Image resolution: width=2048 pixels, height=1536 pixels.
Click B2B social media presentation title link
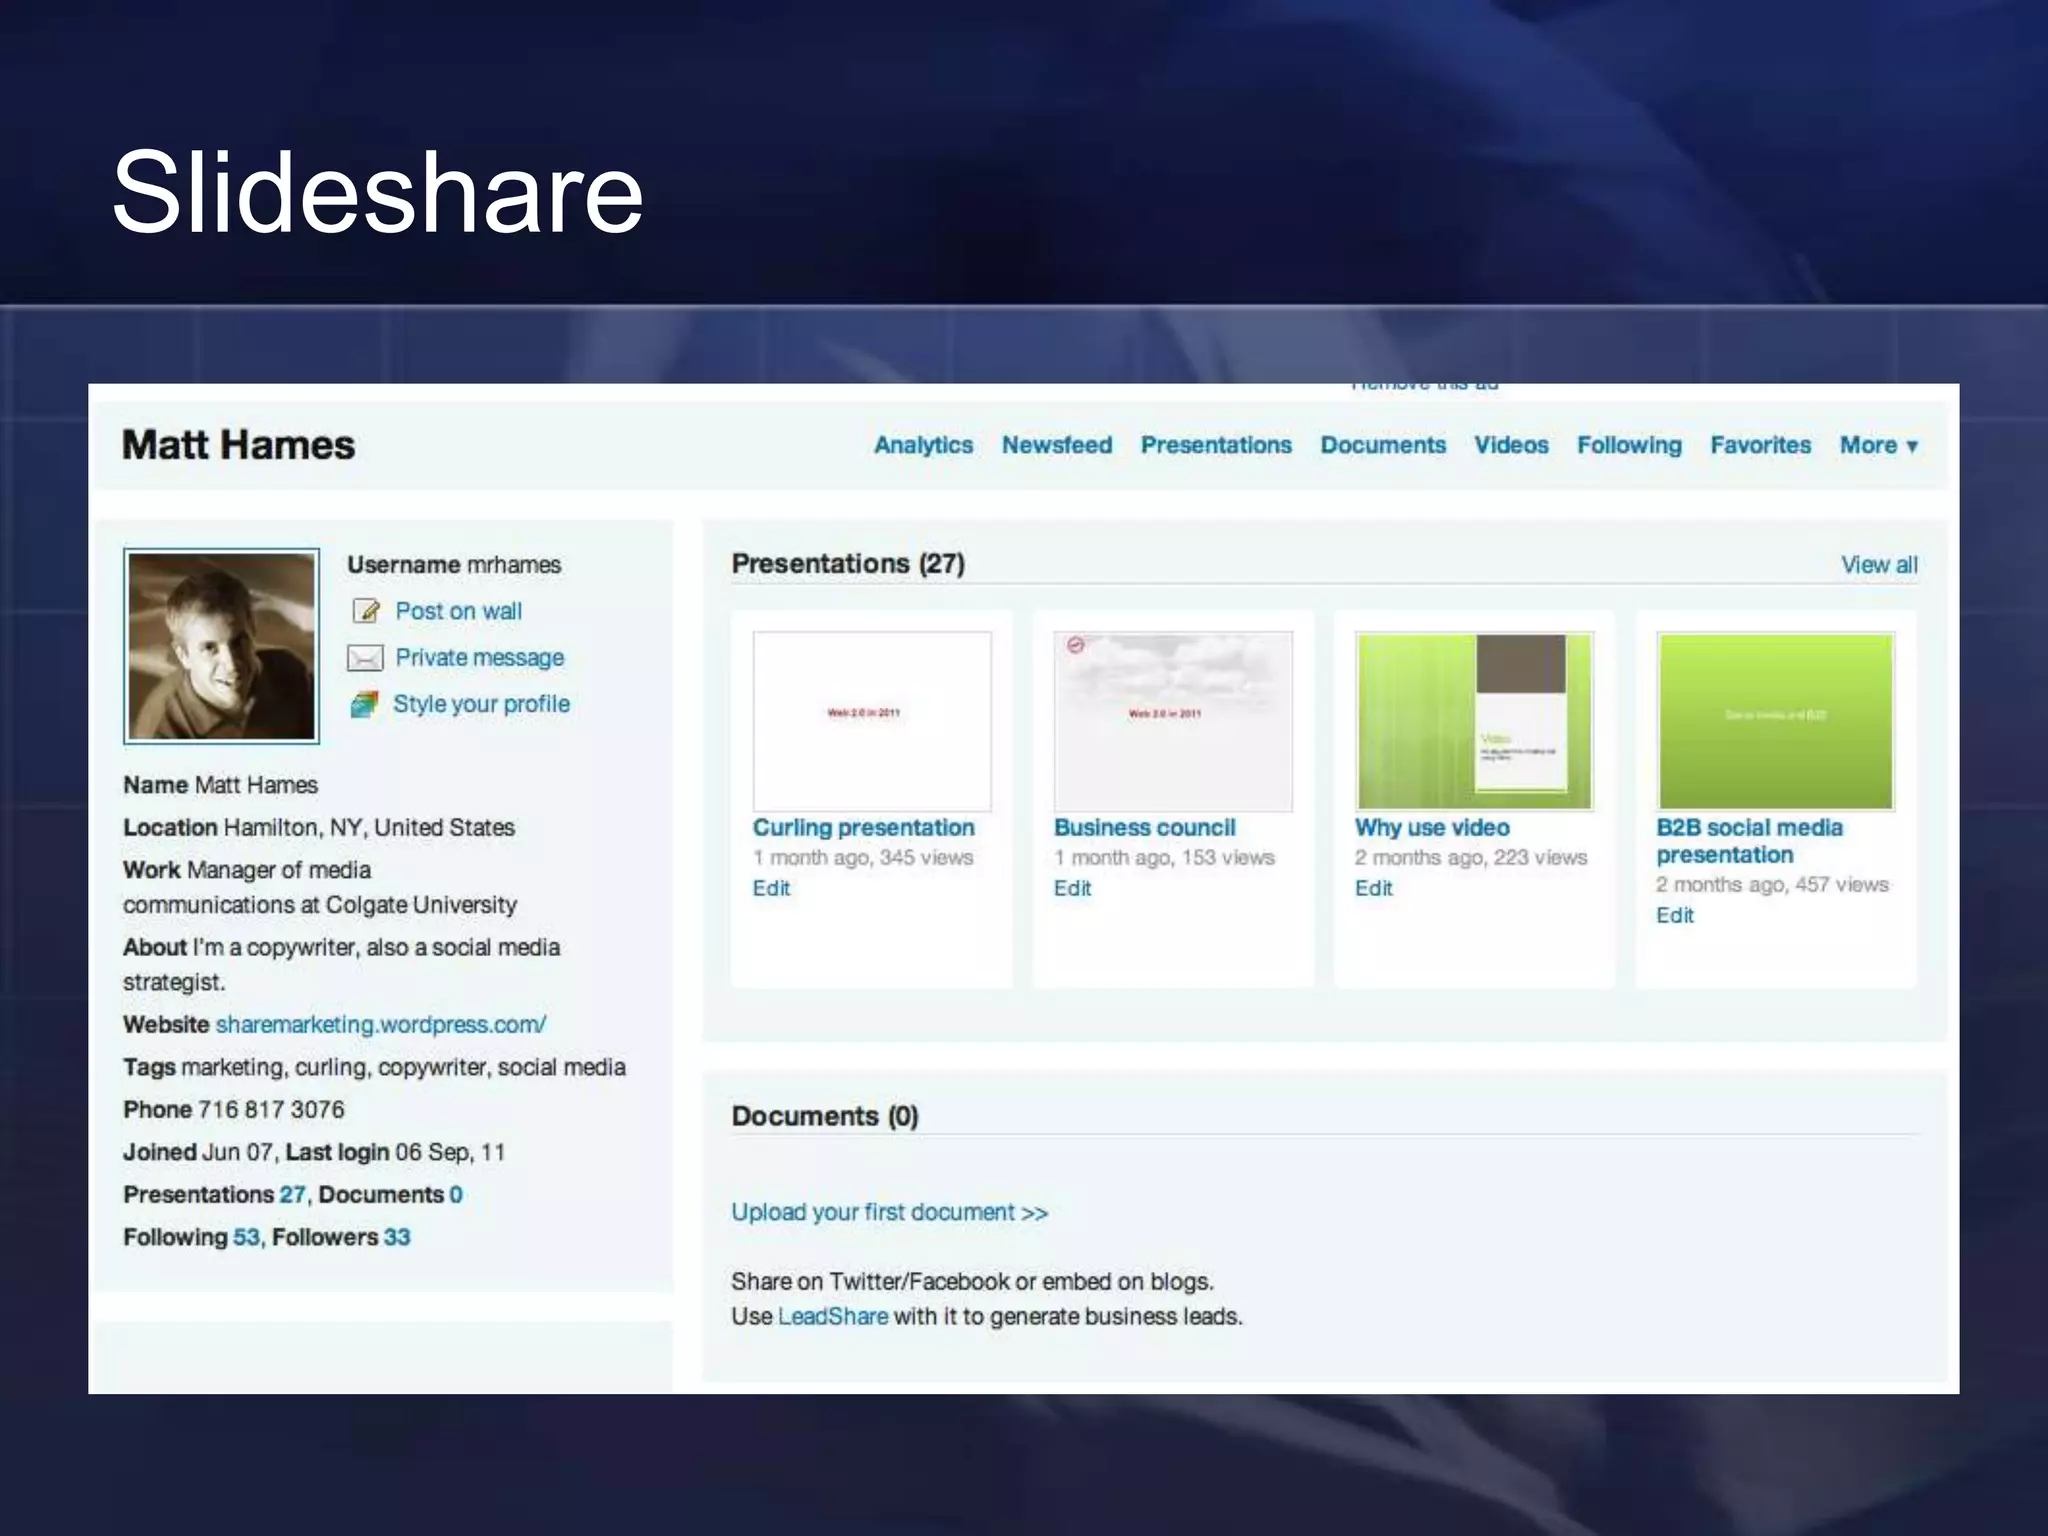click(x=1749, y=841)
